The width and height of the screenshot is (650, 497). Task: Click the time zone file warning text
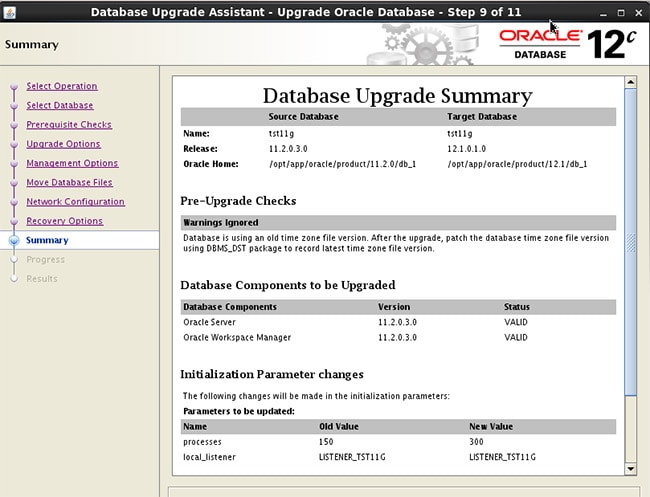[396, 243]
